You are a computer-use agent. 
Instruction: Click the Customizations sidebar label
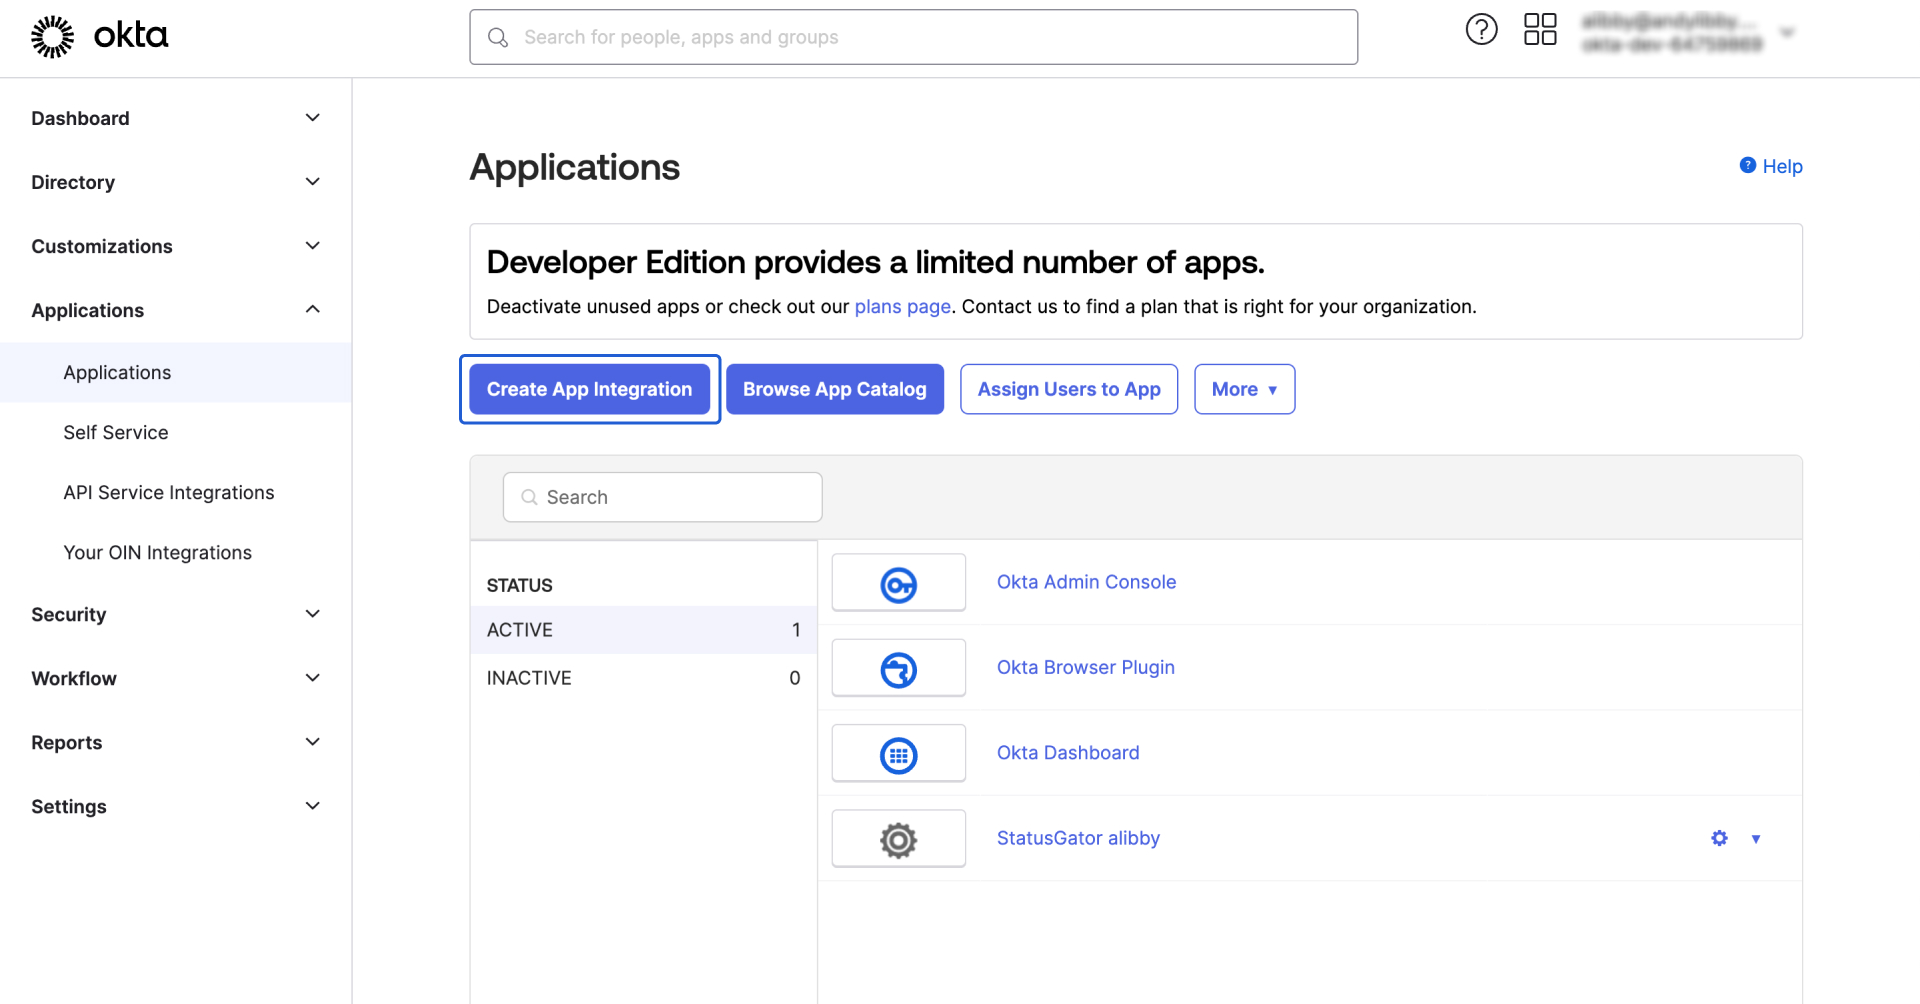(102, 246)
